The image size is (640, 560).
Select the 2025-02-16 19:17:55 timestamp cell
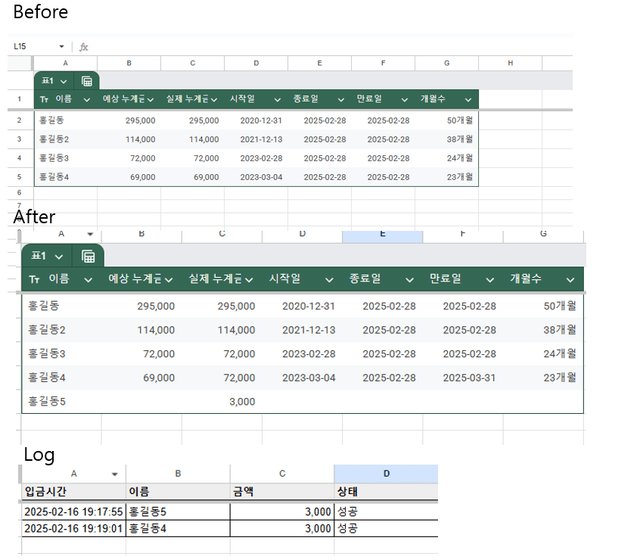pos(72,511)
